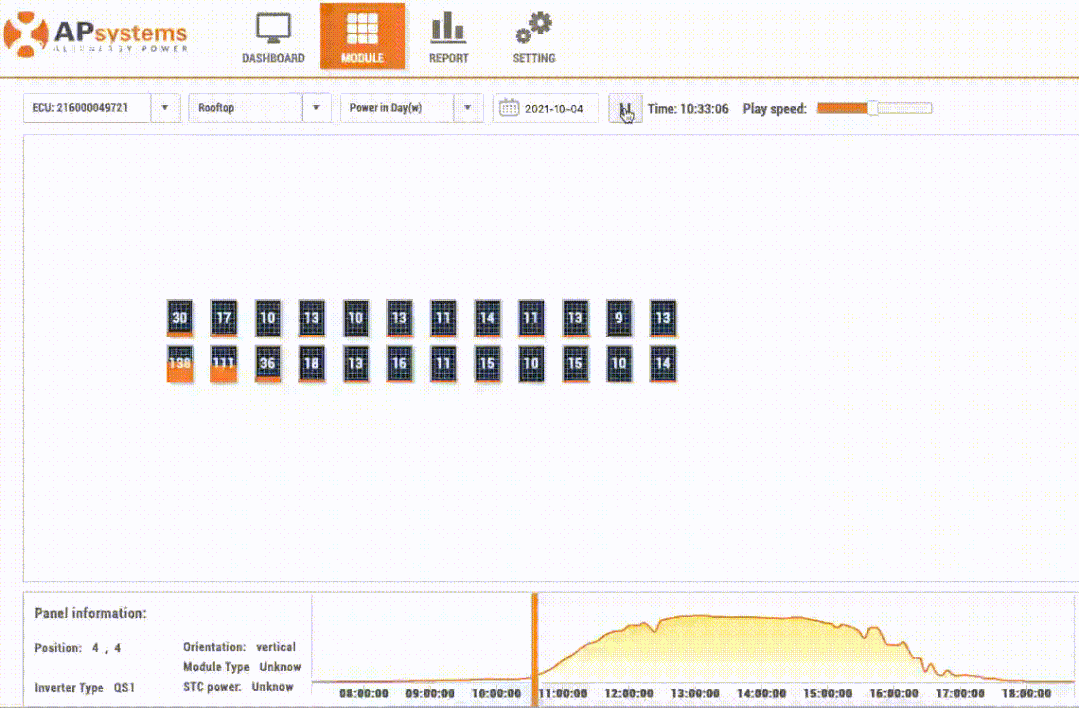Screen dimensions: 1079x708
Task: Click the Play speed slider handle
Action: pyautogui.click(x=872, y=108)
